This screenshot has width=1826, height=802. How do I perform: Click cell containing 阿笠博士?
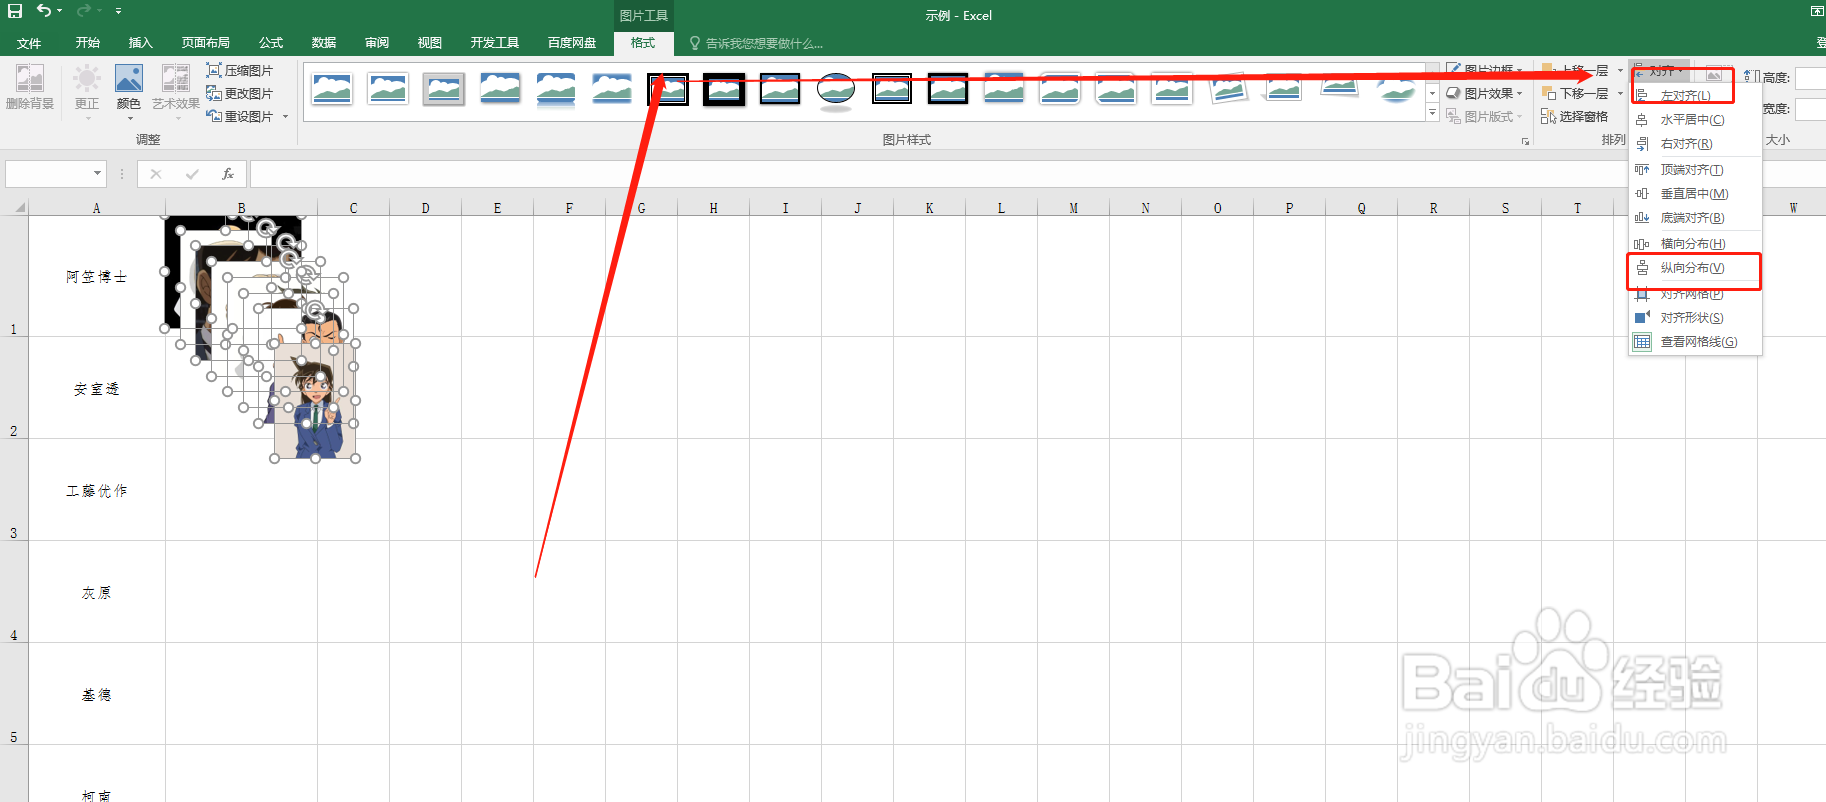(97, 277)
